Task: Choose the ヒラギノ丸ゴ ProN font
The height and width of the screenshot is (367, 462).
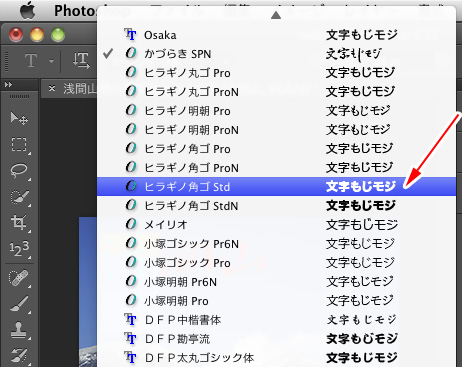Action: [276, 92]
